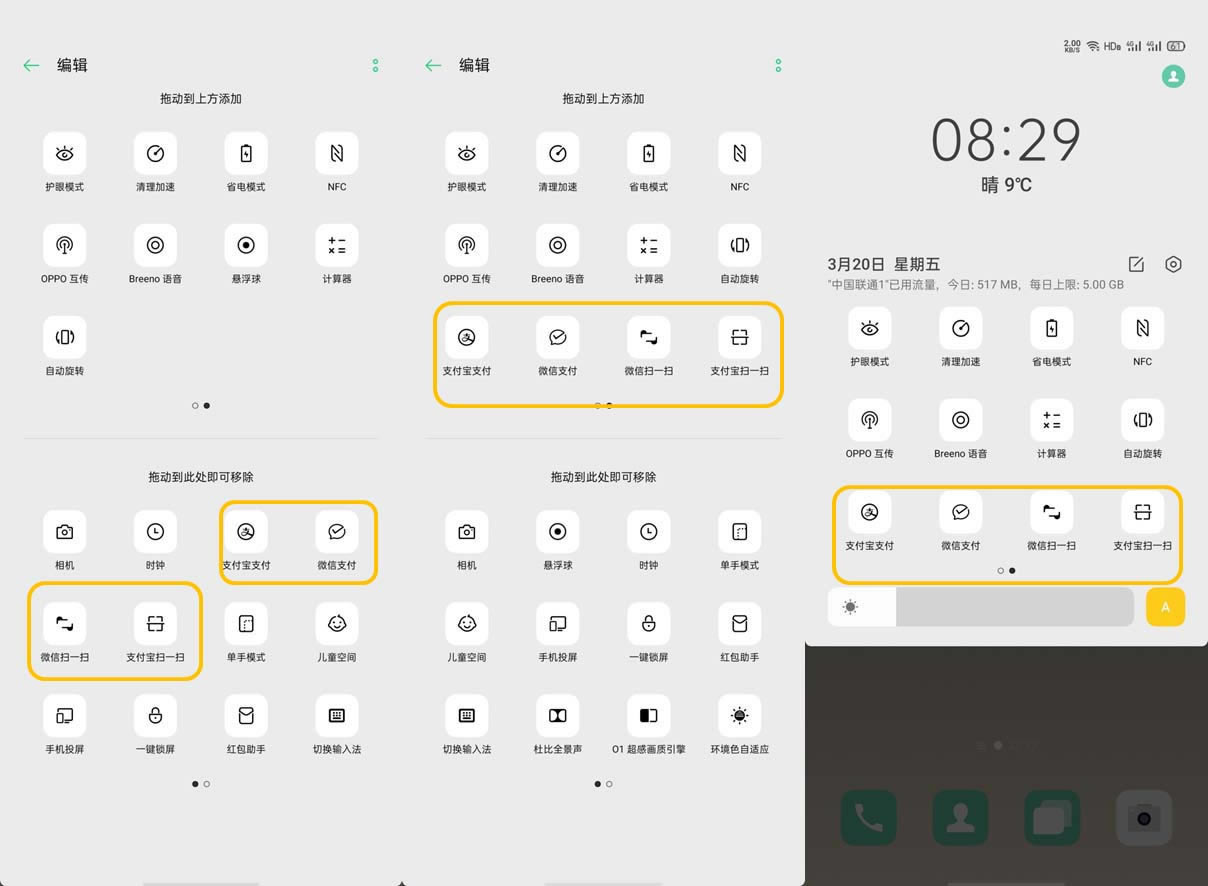The image size is (1208, 886).
Task: Open the green dots menu in left 编辑 screen
Action: [375, 65]
